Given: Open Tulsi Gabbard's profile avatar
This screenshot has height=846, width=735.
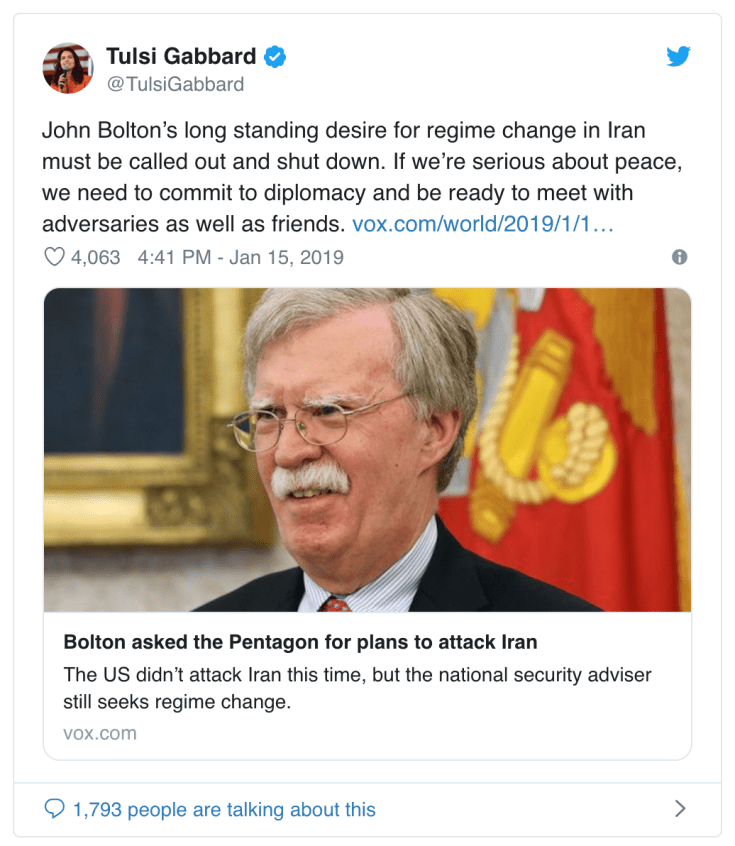Looking at the screenshot, I should (x=68, y=68).
